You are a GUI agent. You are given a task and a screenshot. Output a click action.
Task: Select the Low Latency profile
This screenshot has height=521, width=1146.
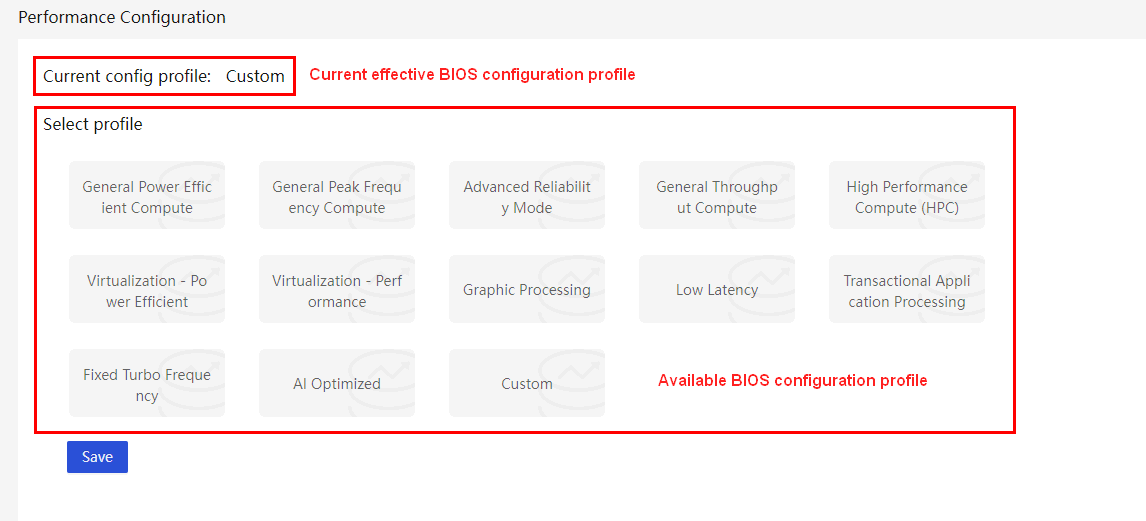point(717,289)
